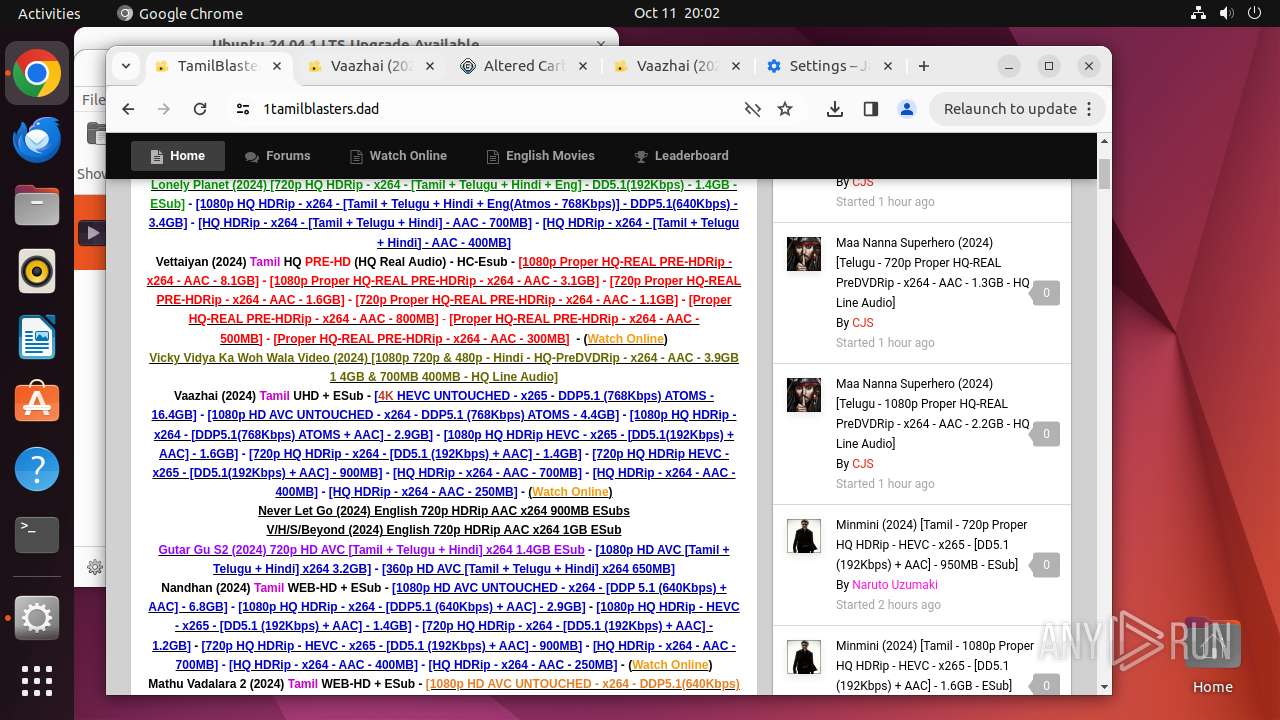Open the Chrome three-dot menu

1090,109
